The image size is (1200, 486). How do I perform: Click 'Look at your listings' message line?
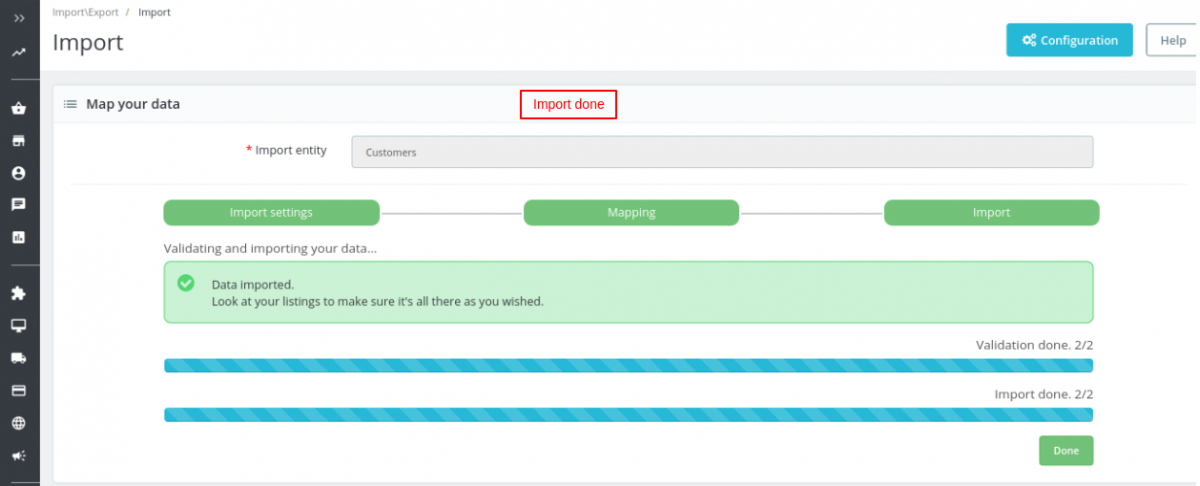tap(378, 301)
